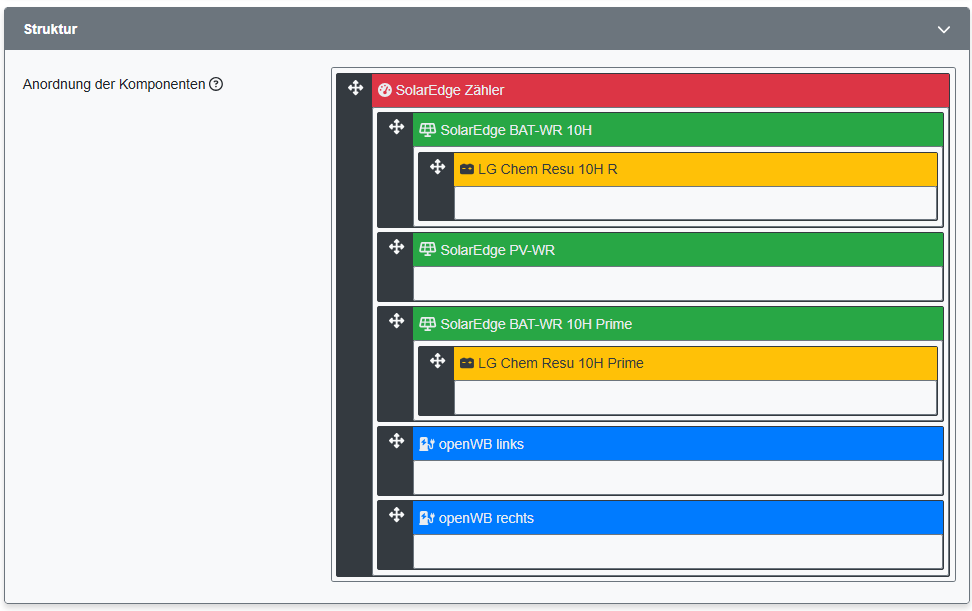The width and height of the screenshot is (972, 611).
Task: Click the move handle of LG Chem Resu 10H R
Action: [x=437, y=167]
